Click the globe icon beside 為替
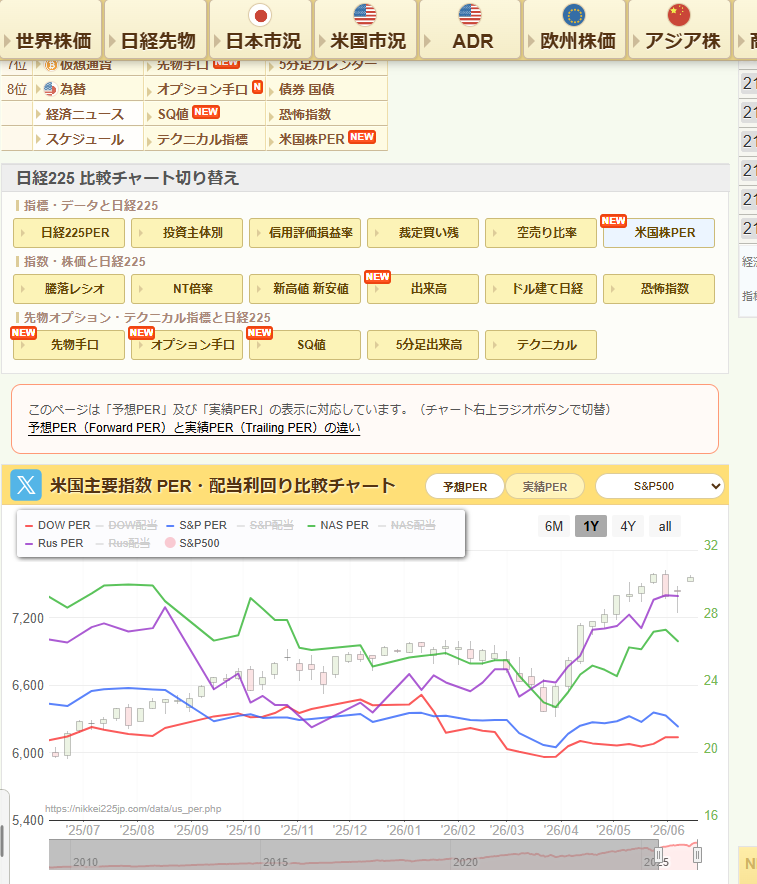The width and height of the screenshot is (757, 884). (50, 89)
